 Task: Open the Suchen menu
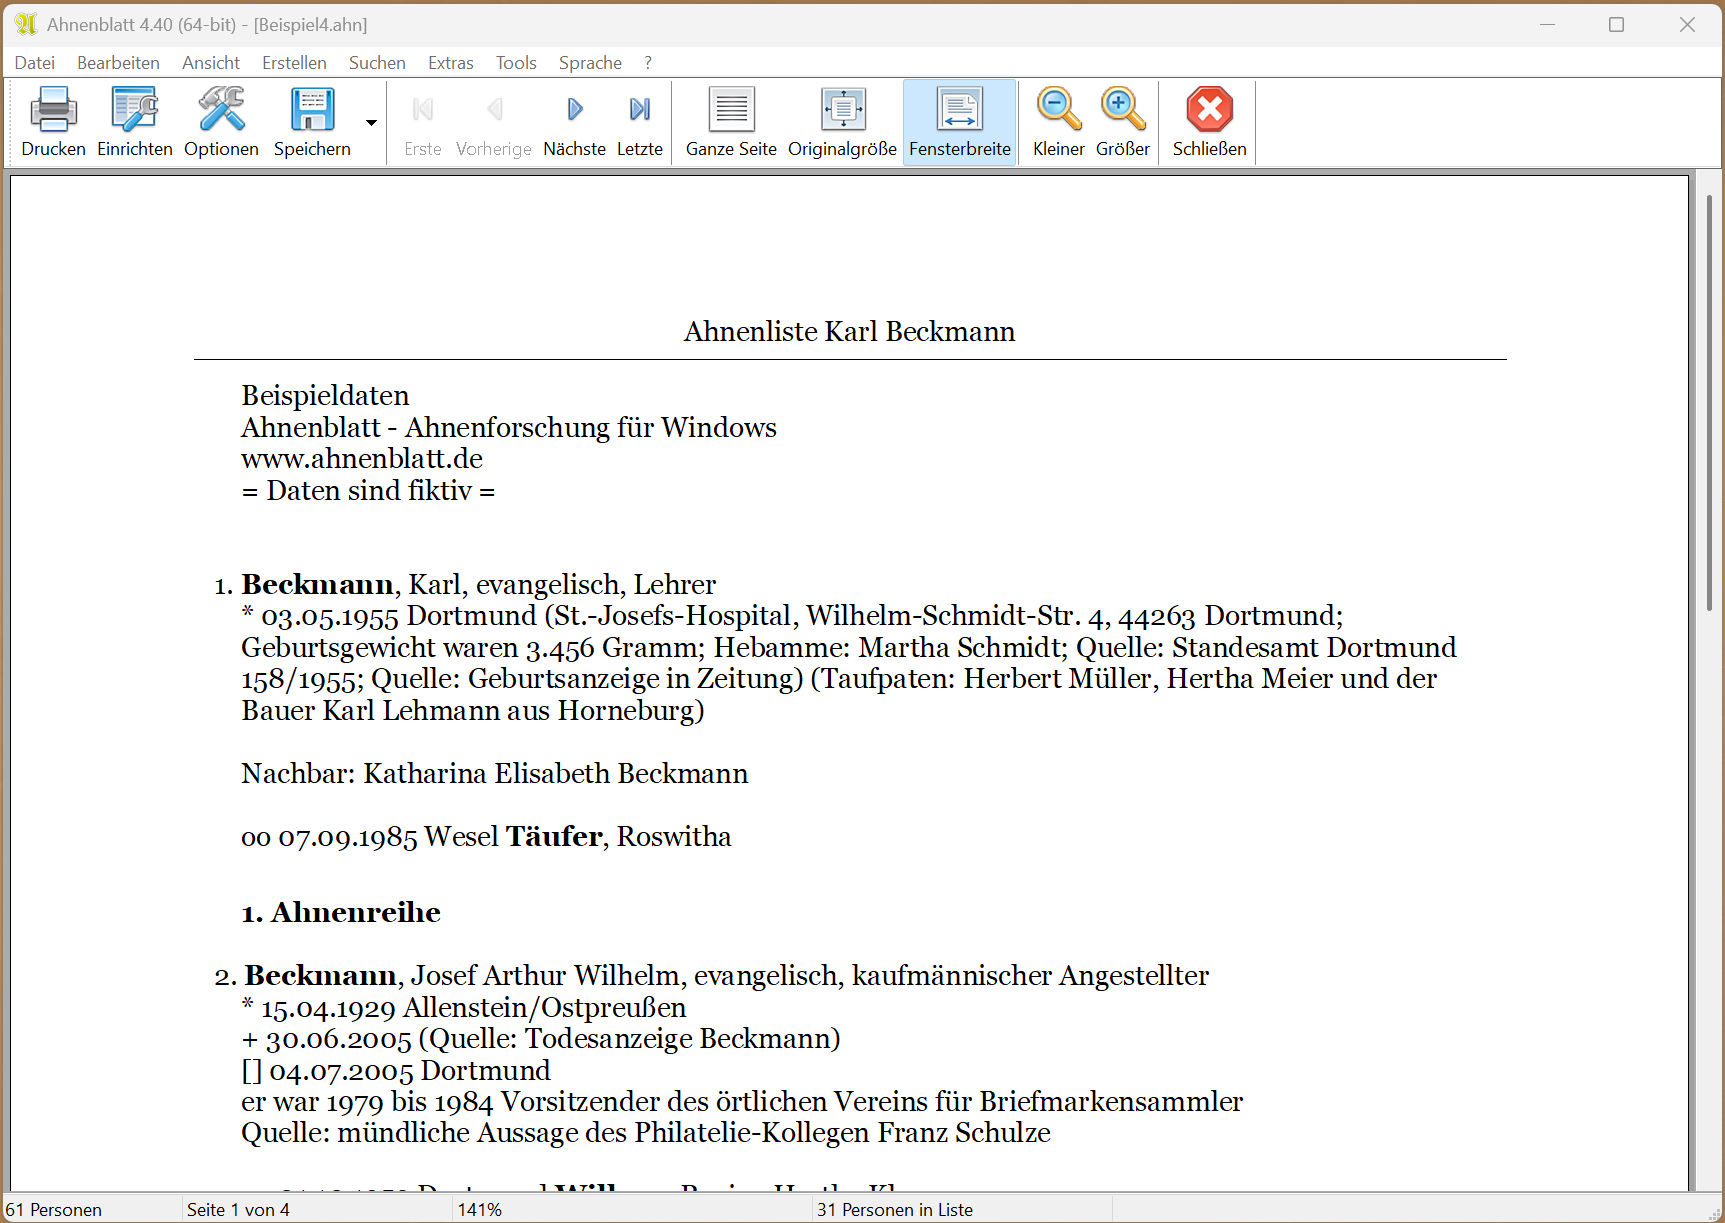click(x=377, y=63)
